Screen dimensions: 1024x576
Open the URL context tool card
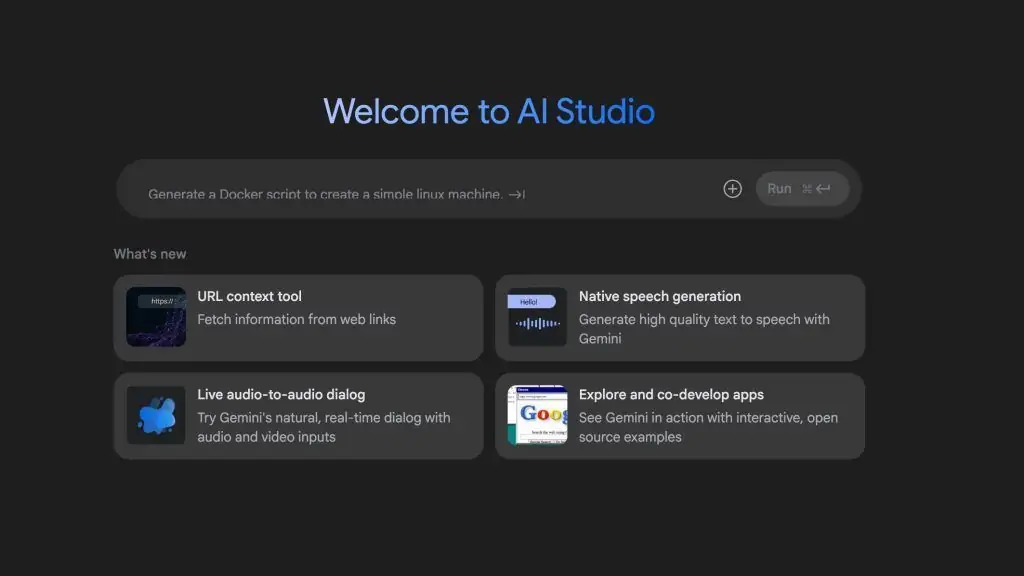coord(298,317)
